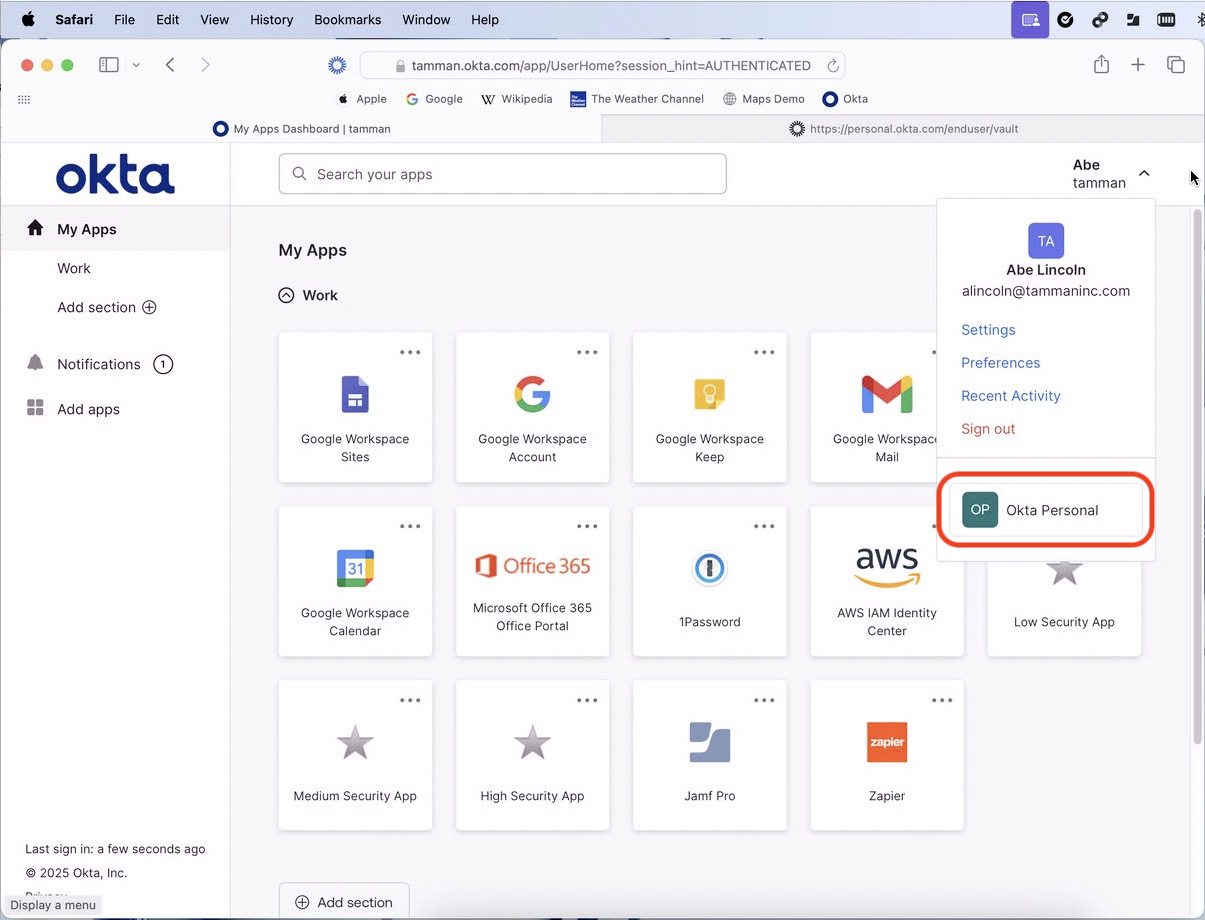Open the Jamf Pro app
Viewport: 1205px width, 920px height.
(x=709, y=755)
